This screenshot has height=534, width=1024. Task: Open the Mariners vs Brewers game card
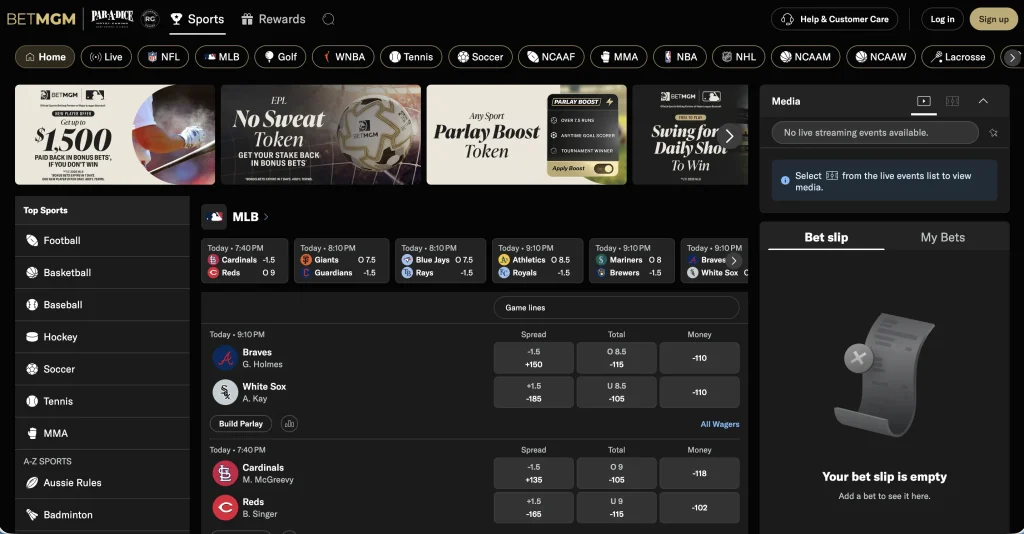point(632,260)
